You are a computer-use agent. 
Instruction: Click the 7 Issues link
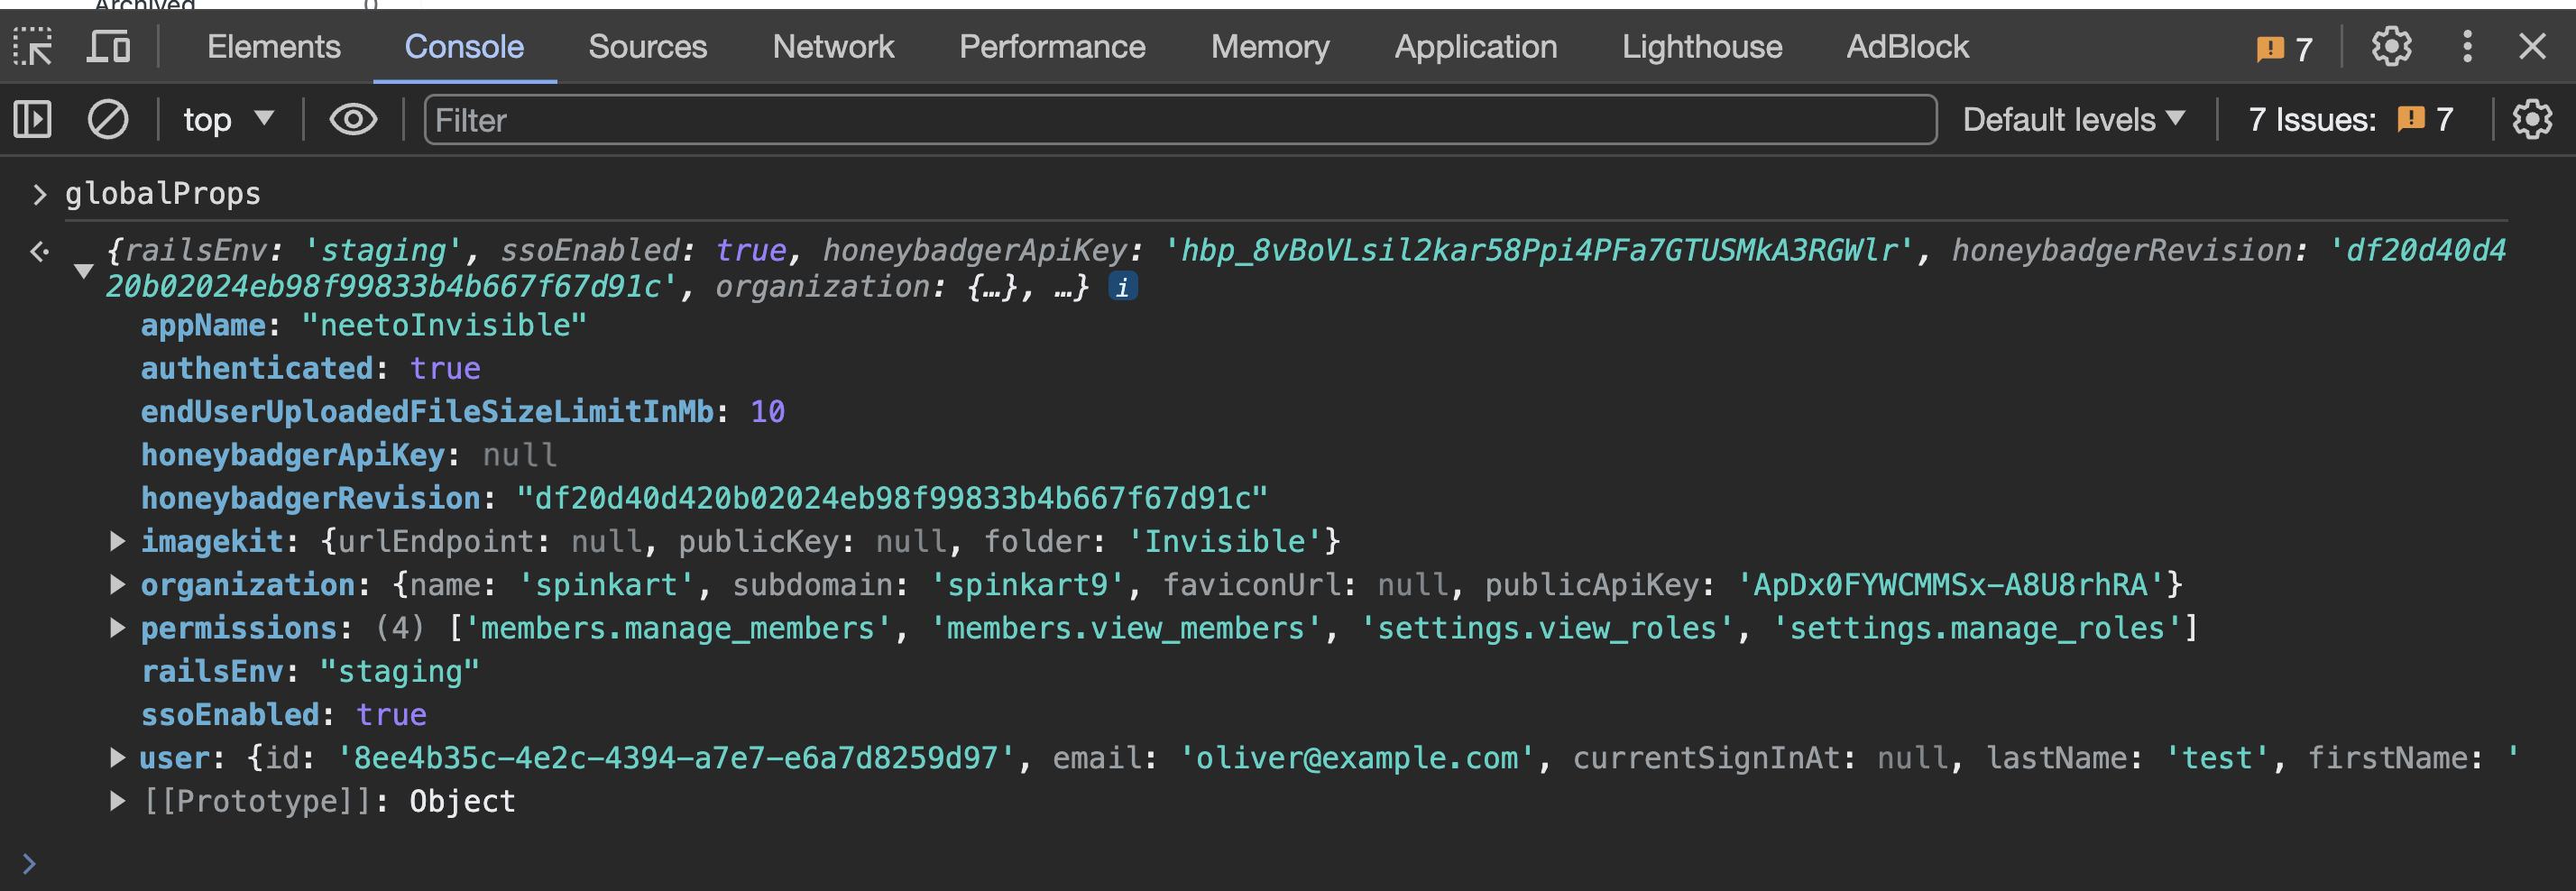2349,120
